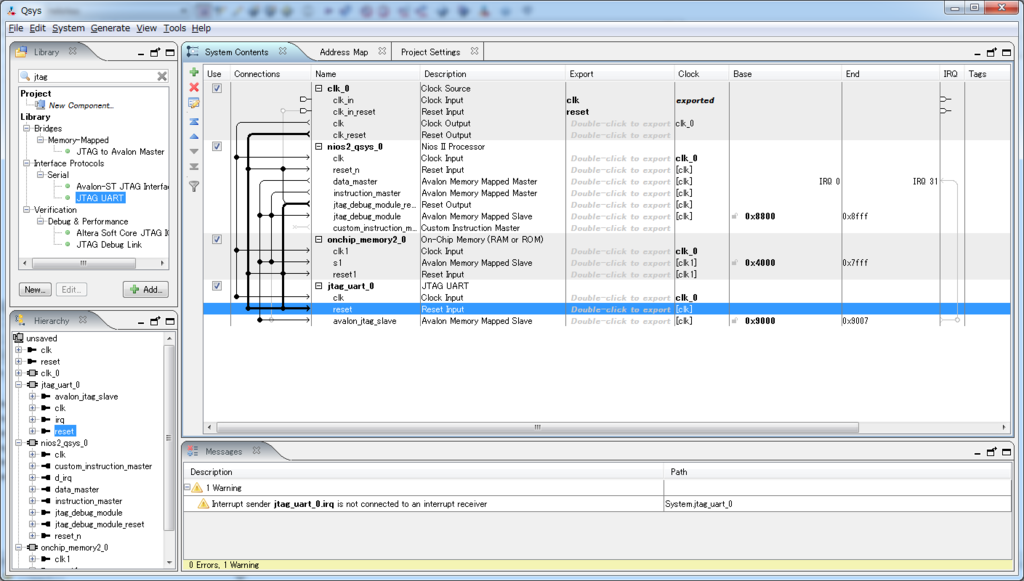Close the Hierarchy tab
The width and height of the screenshot is (1024, 581).
click(x=83, y=320)
